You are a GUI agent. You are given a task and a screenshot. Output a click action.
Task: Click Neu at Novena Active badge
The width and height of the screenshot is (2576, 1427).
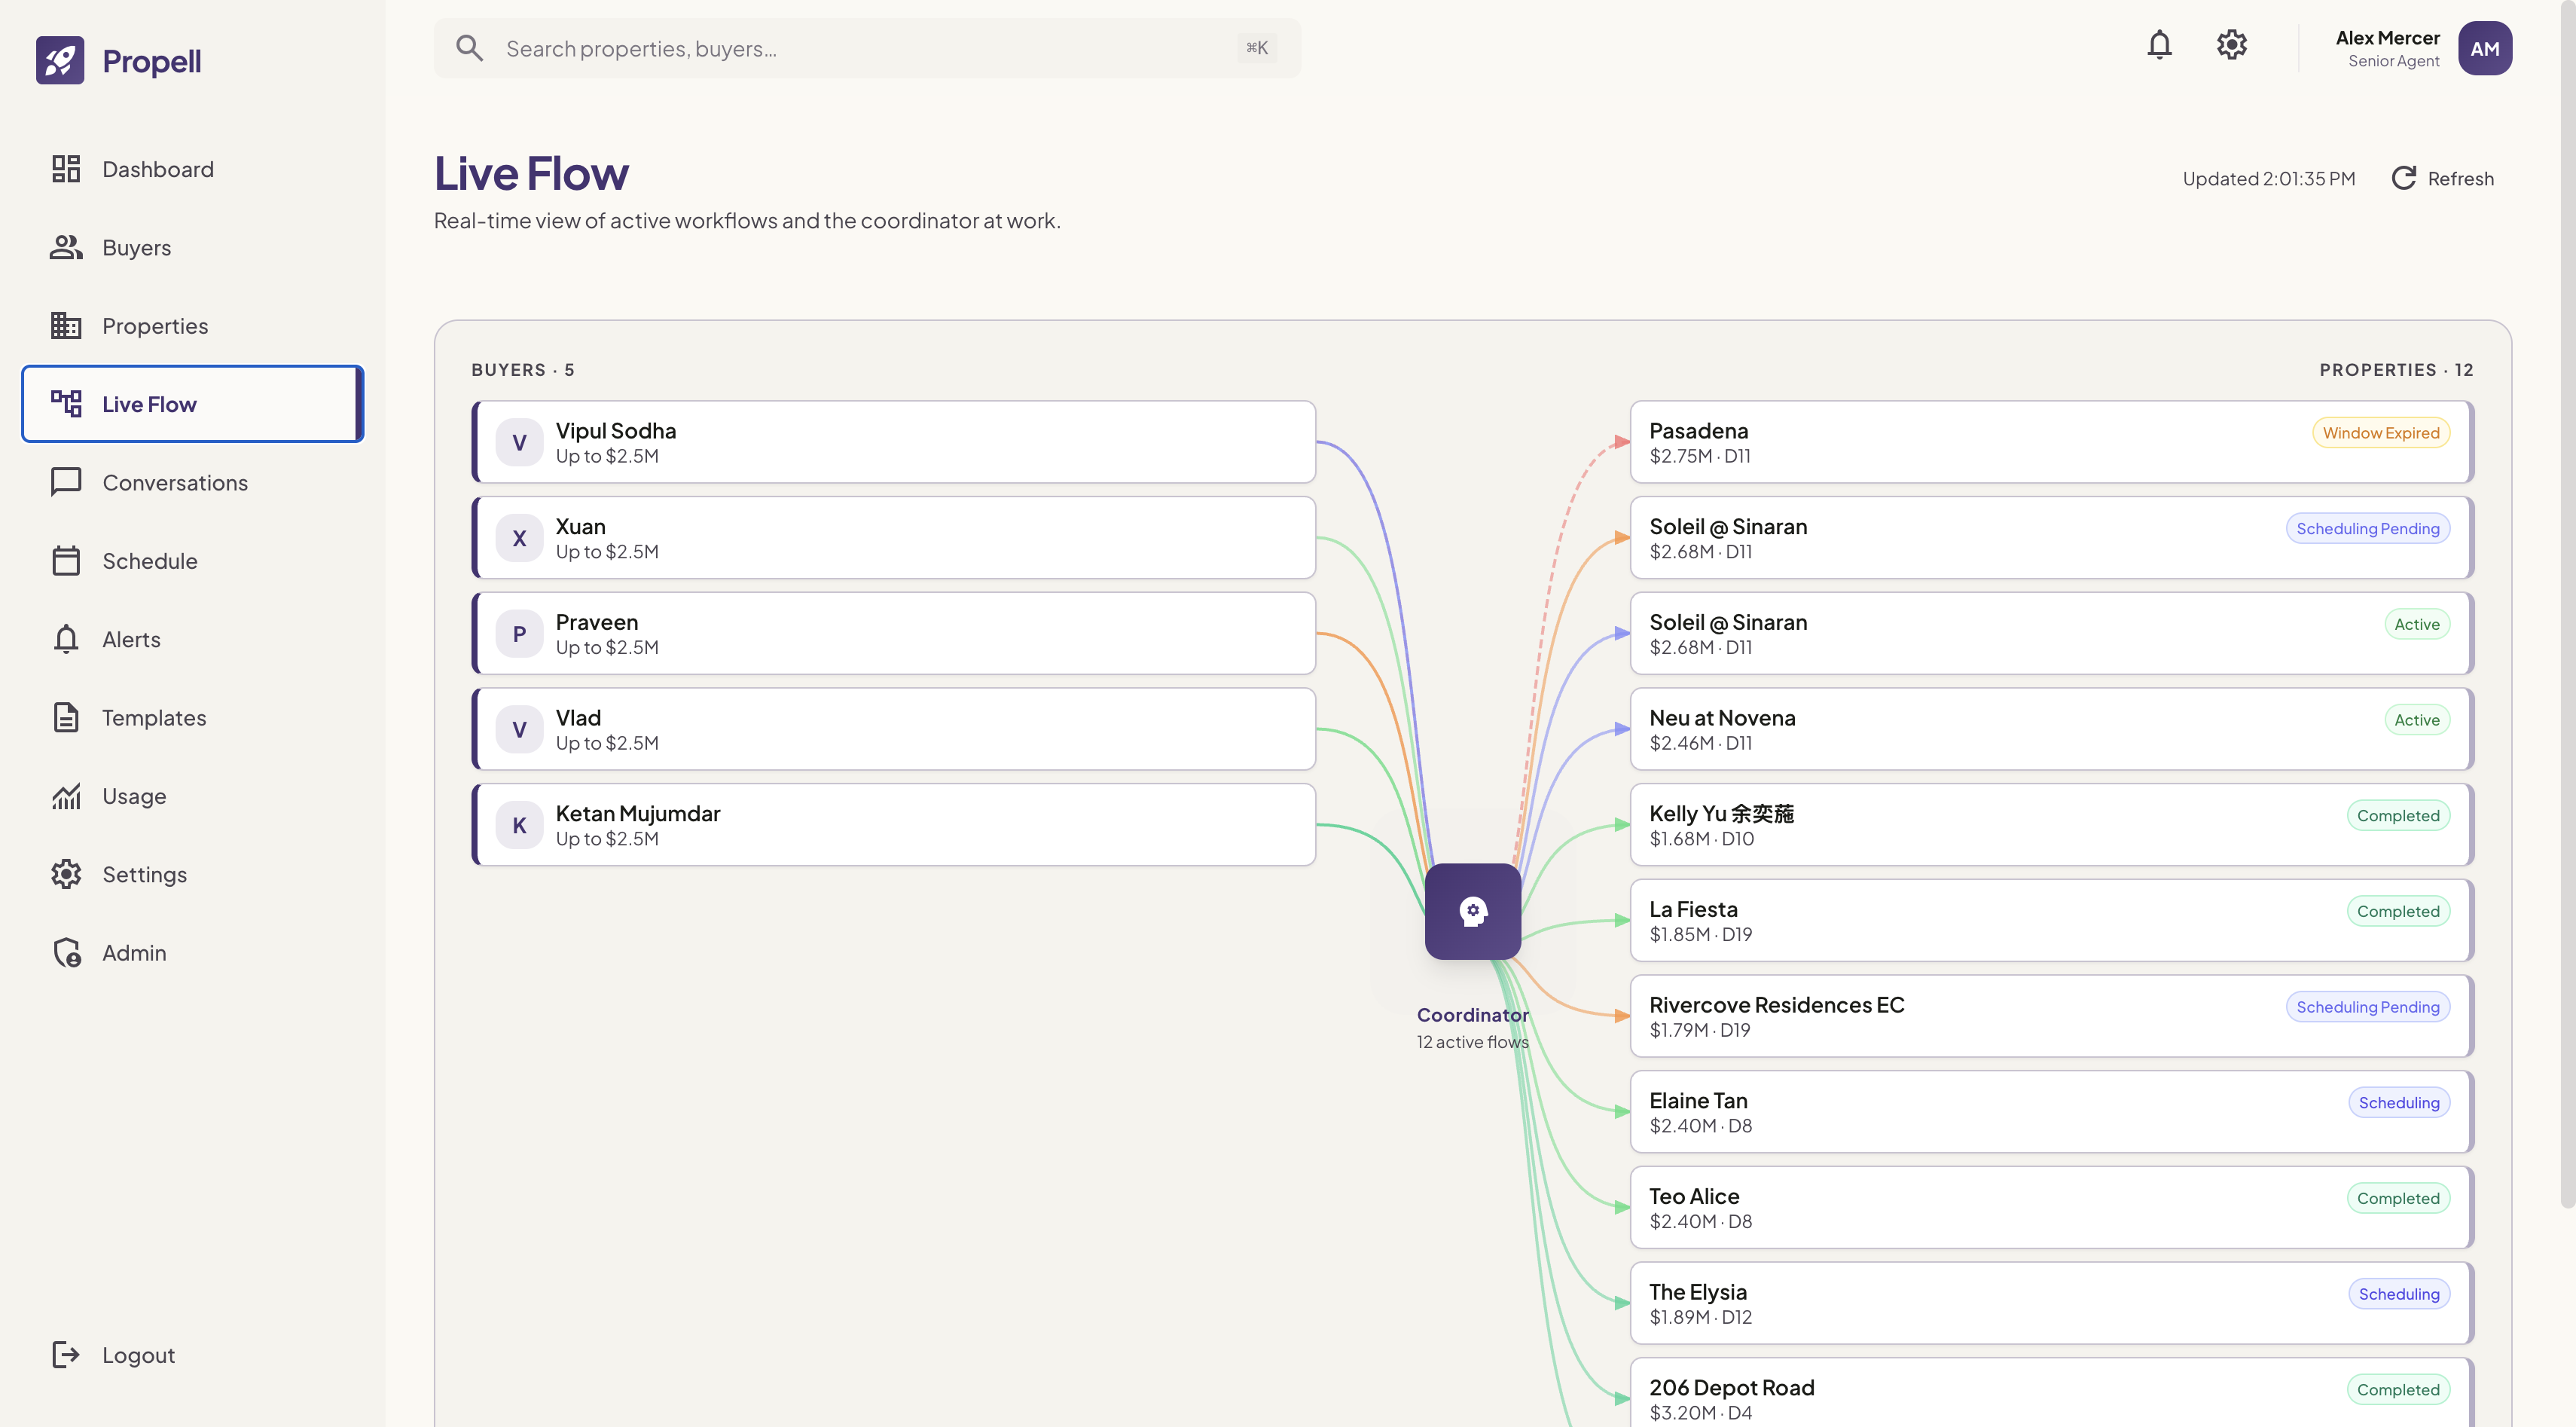click(x=2416, y=720)
